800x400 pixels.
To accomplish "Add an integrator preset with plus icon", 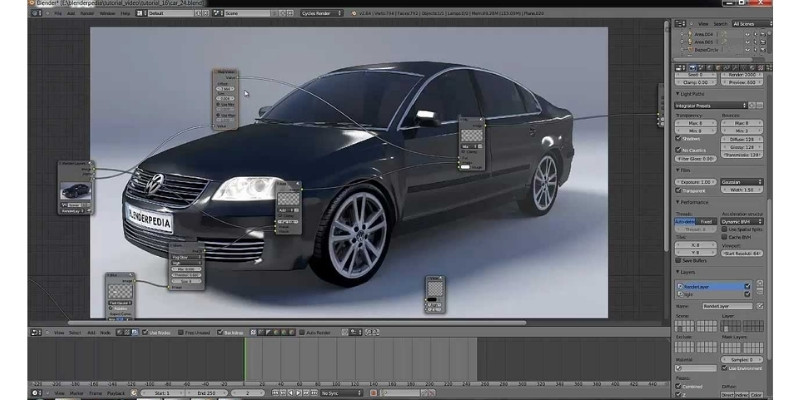I will pos(752,106).
